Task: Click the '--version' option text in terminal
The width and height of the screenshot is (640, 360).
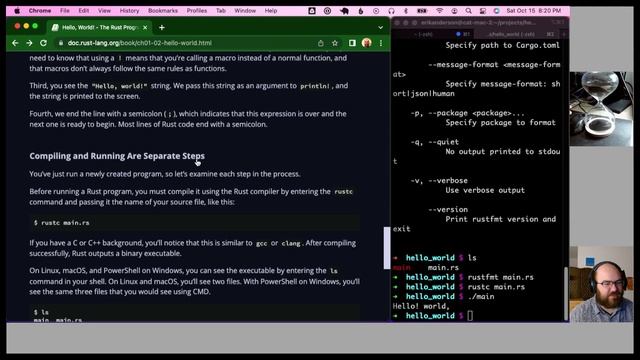Action: pos(448,209)
